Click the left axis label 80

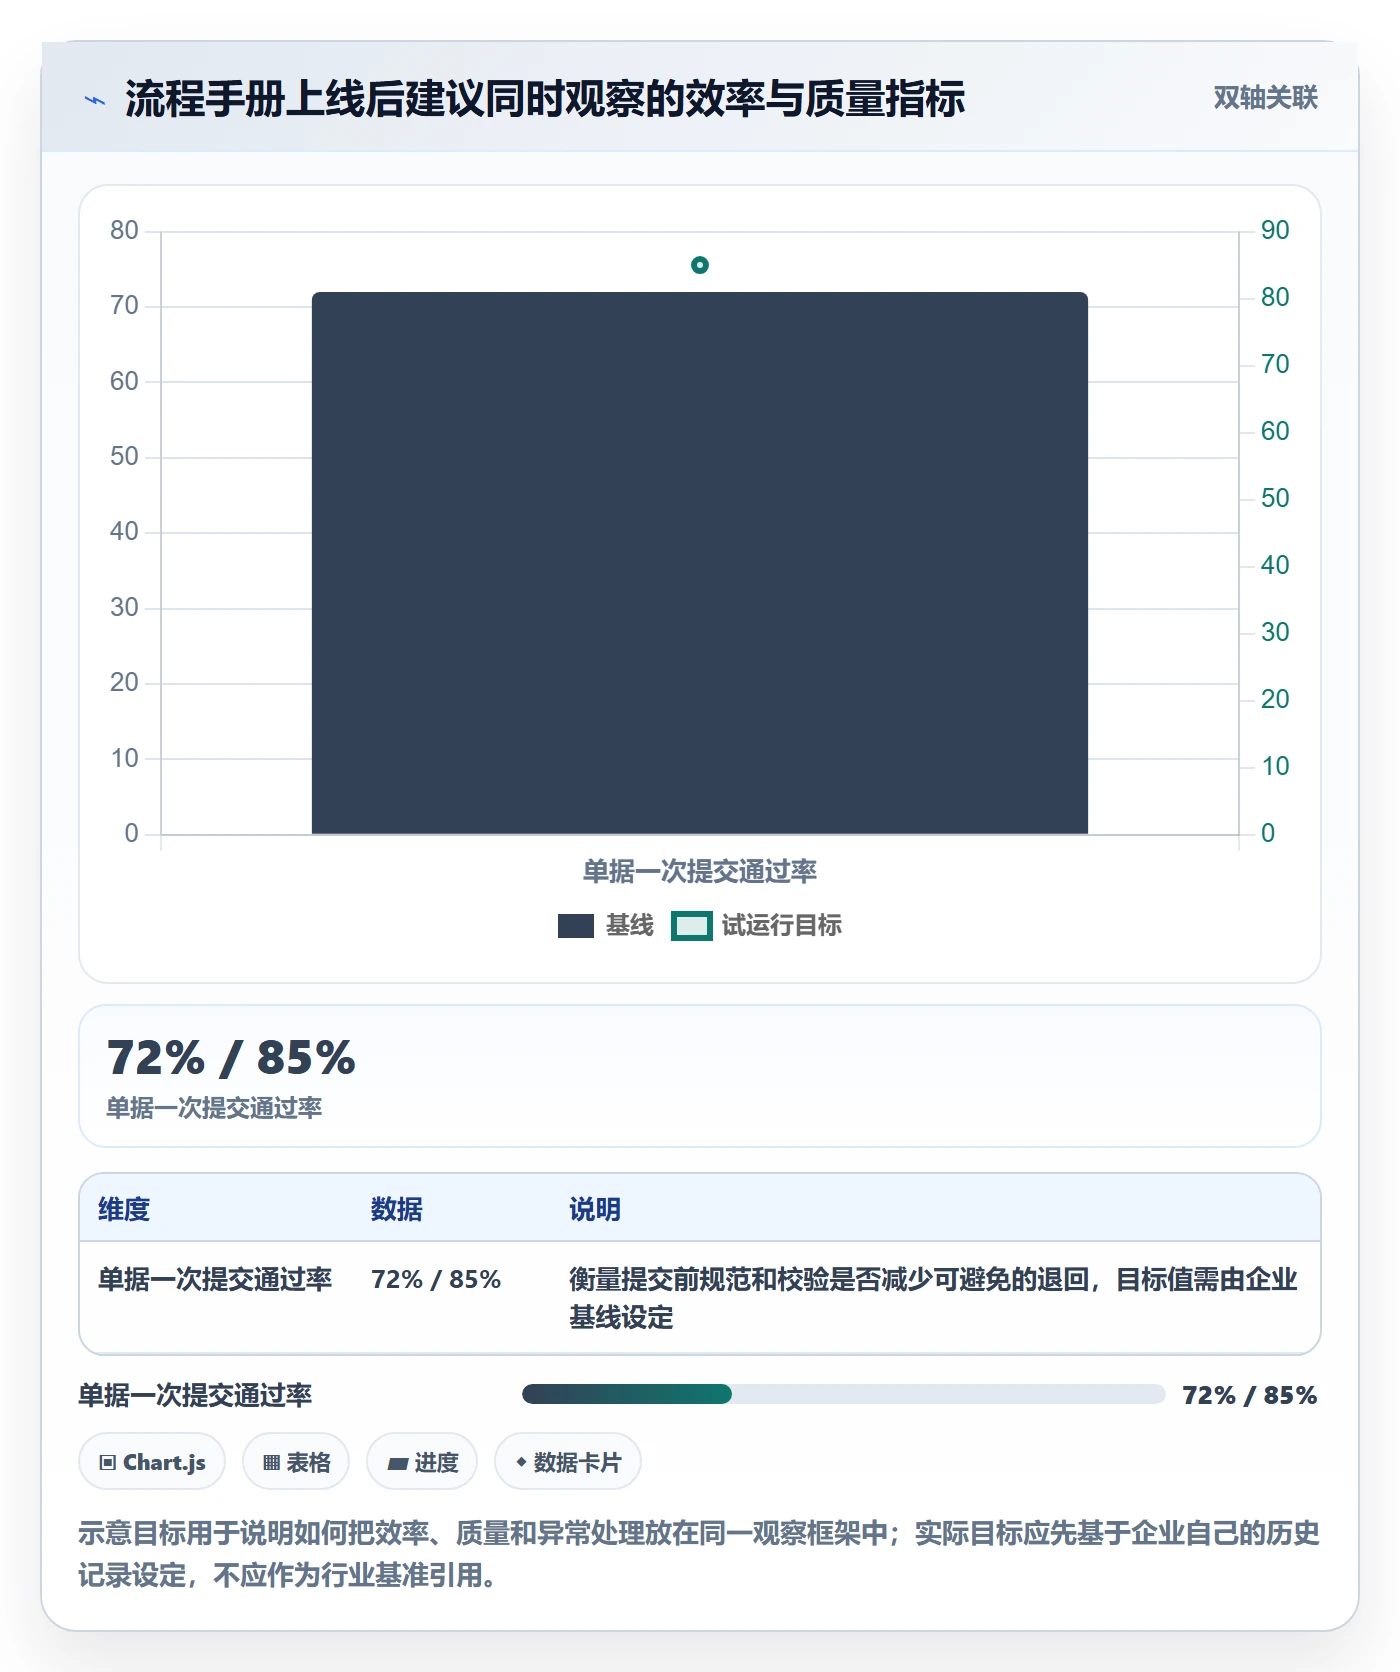124,230
